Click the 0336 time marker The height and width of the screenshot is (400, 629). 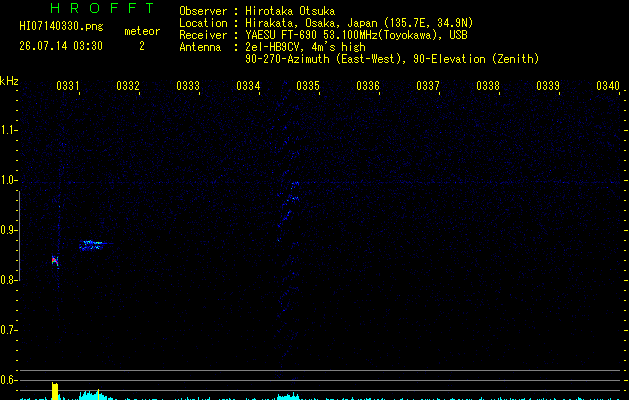[368, 86]
